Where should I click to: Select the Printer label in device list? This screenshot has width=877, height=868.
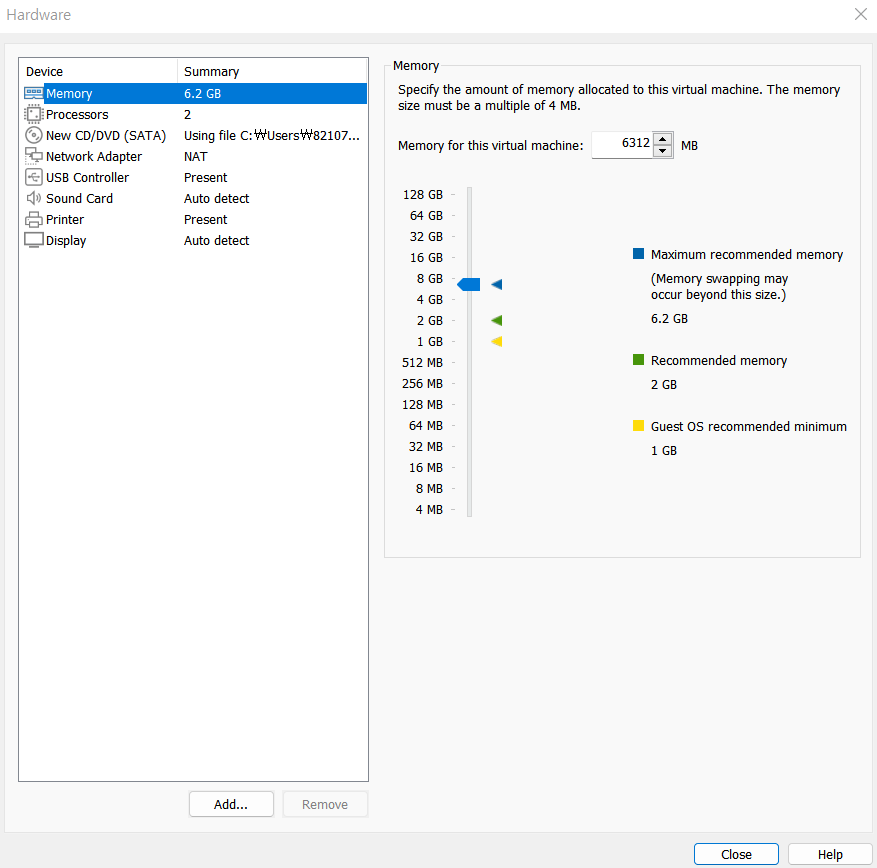(65, 220)
